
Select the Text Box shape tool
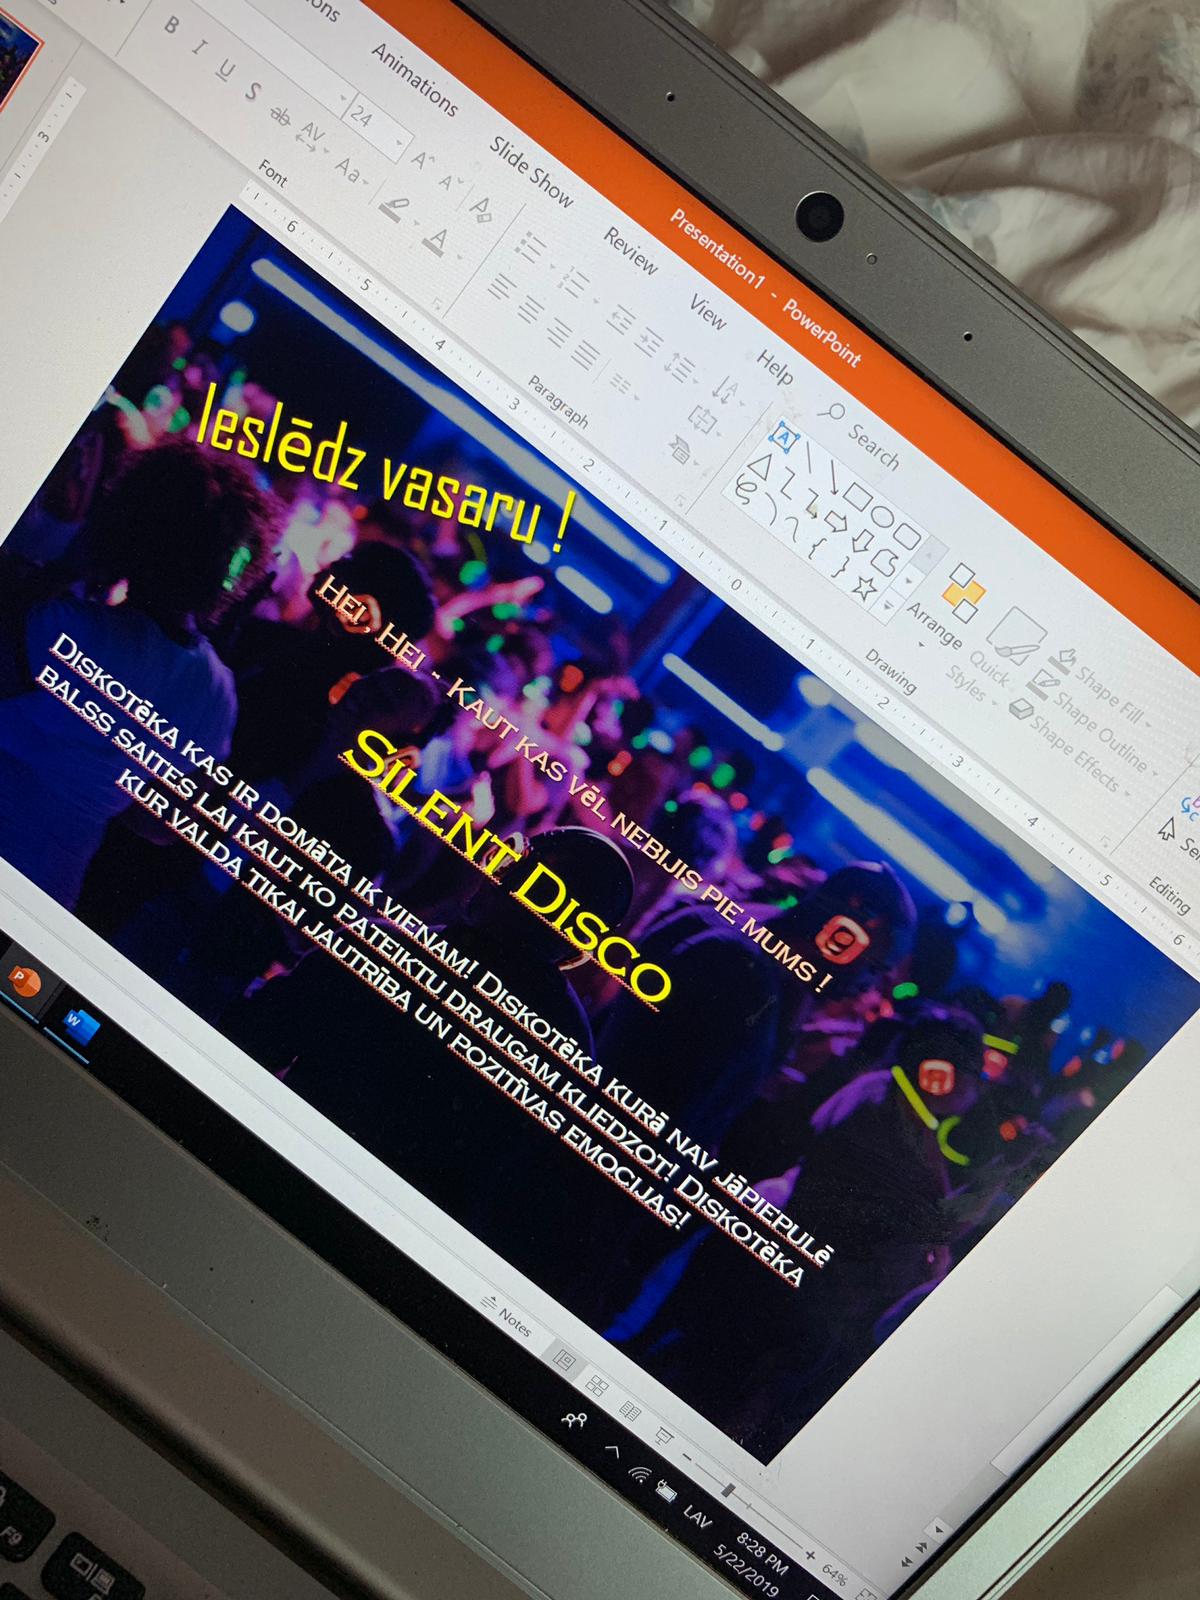pyautogui.click(x=784, y=437)
